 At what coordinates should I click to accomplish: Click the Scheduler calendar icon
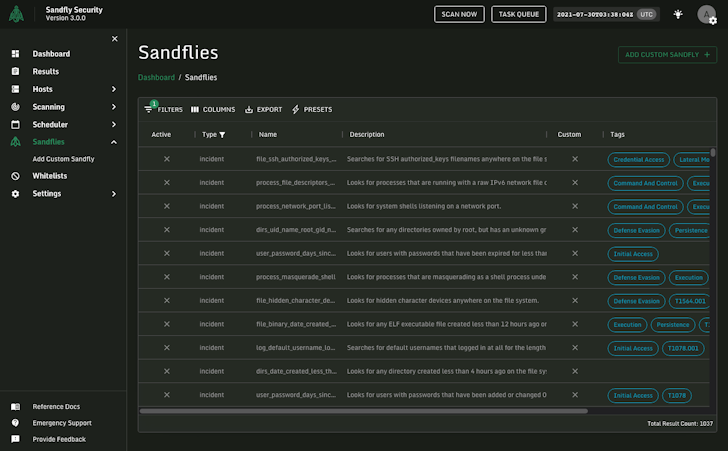(x=15, y=124)
